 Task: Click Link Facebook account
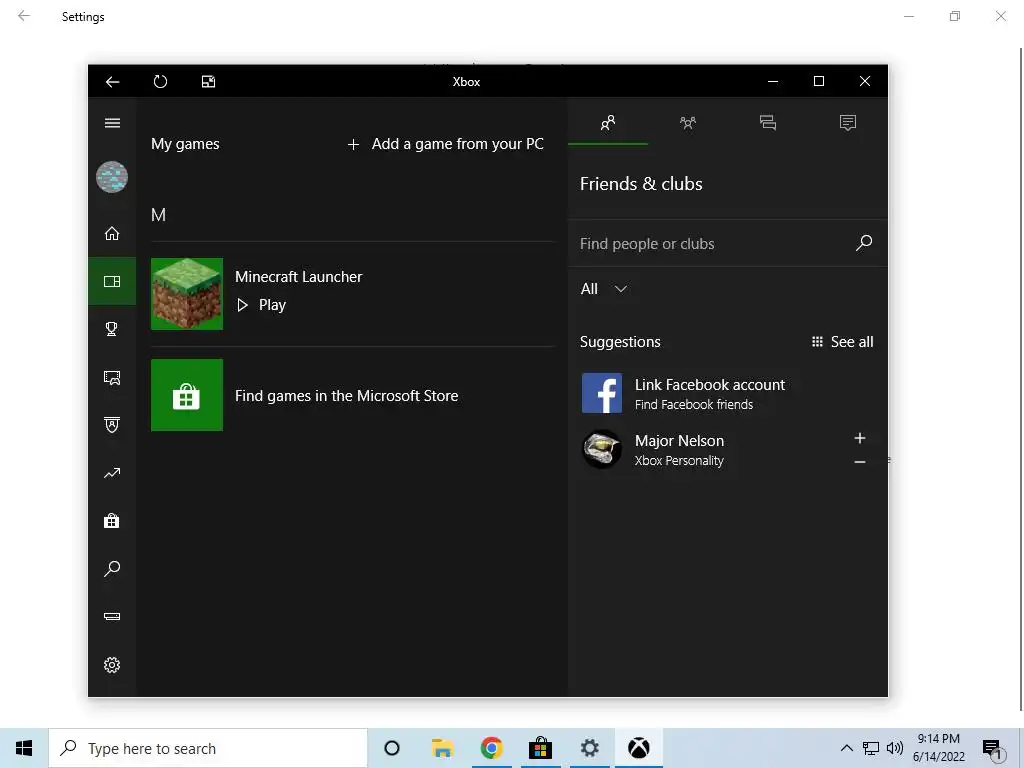pyautogui.click(x=710, y=385)
